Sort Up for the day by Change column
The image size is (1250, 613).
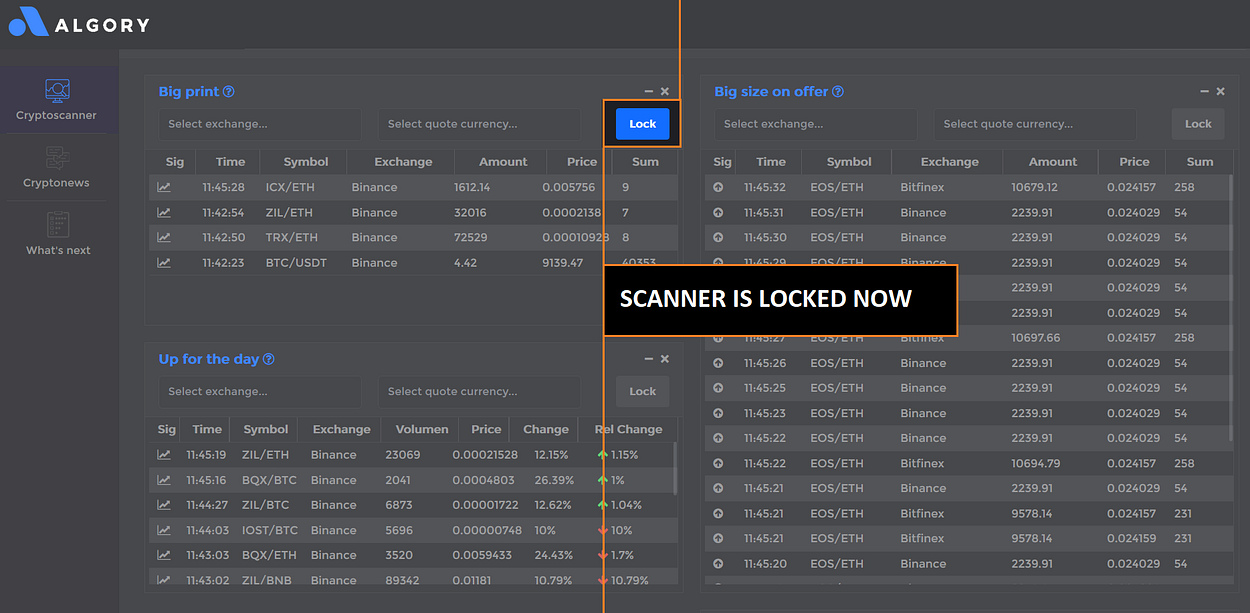pos(546,429)
